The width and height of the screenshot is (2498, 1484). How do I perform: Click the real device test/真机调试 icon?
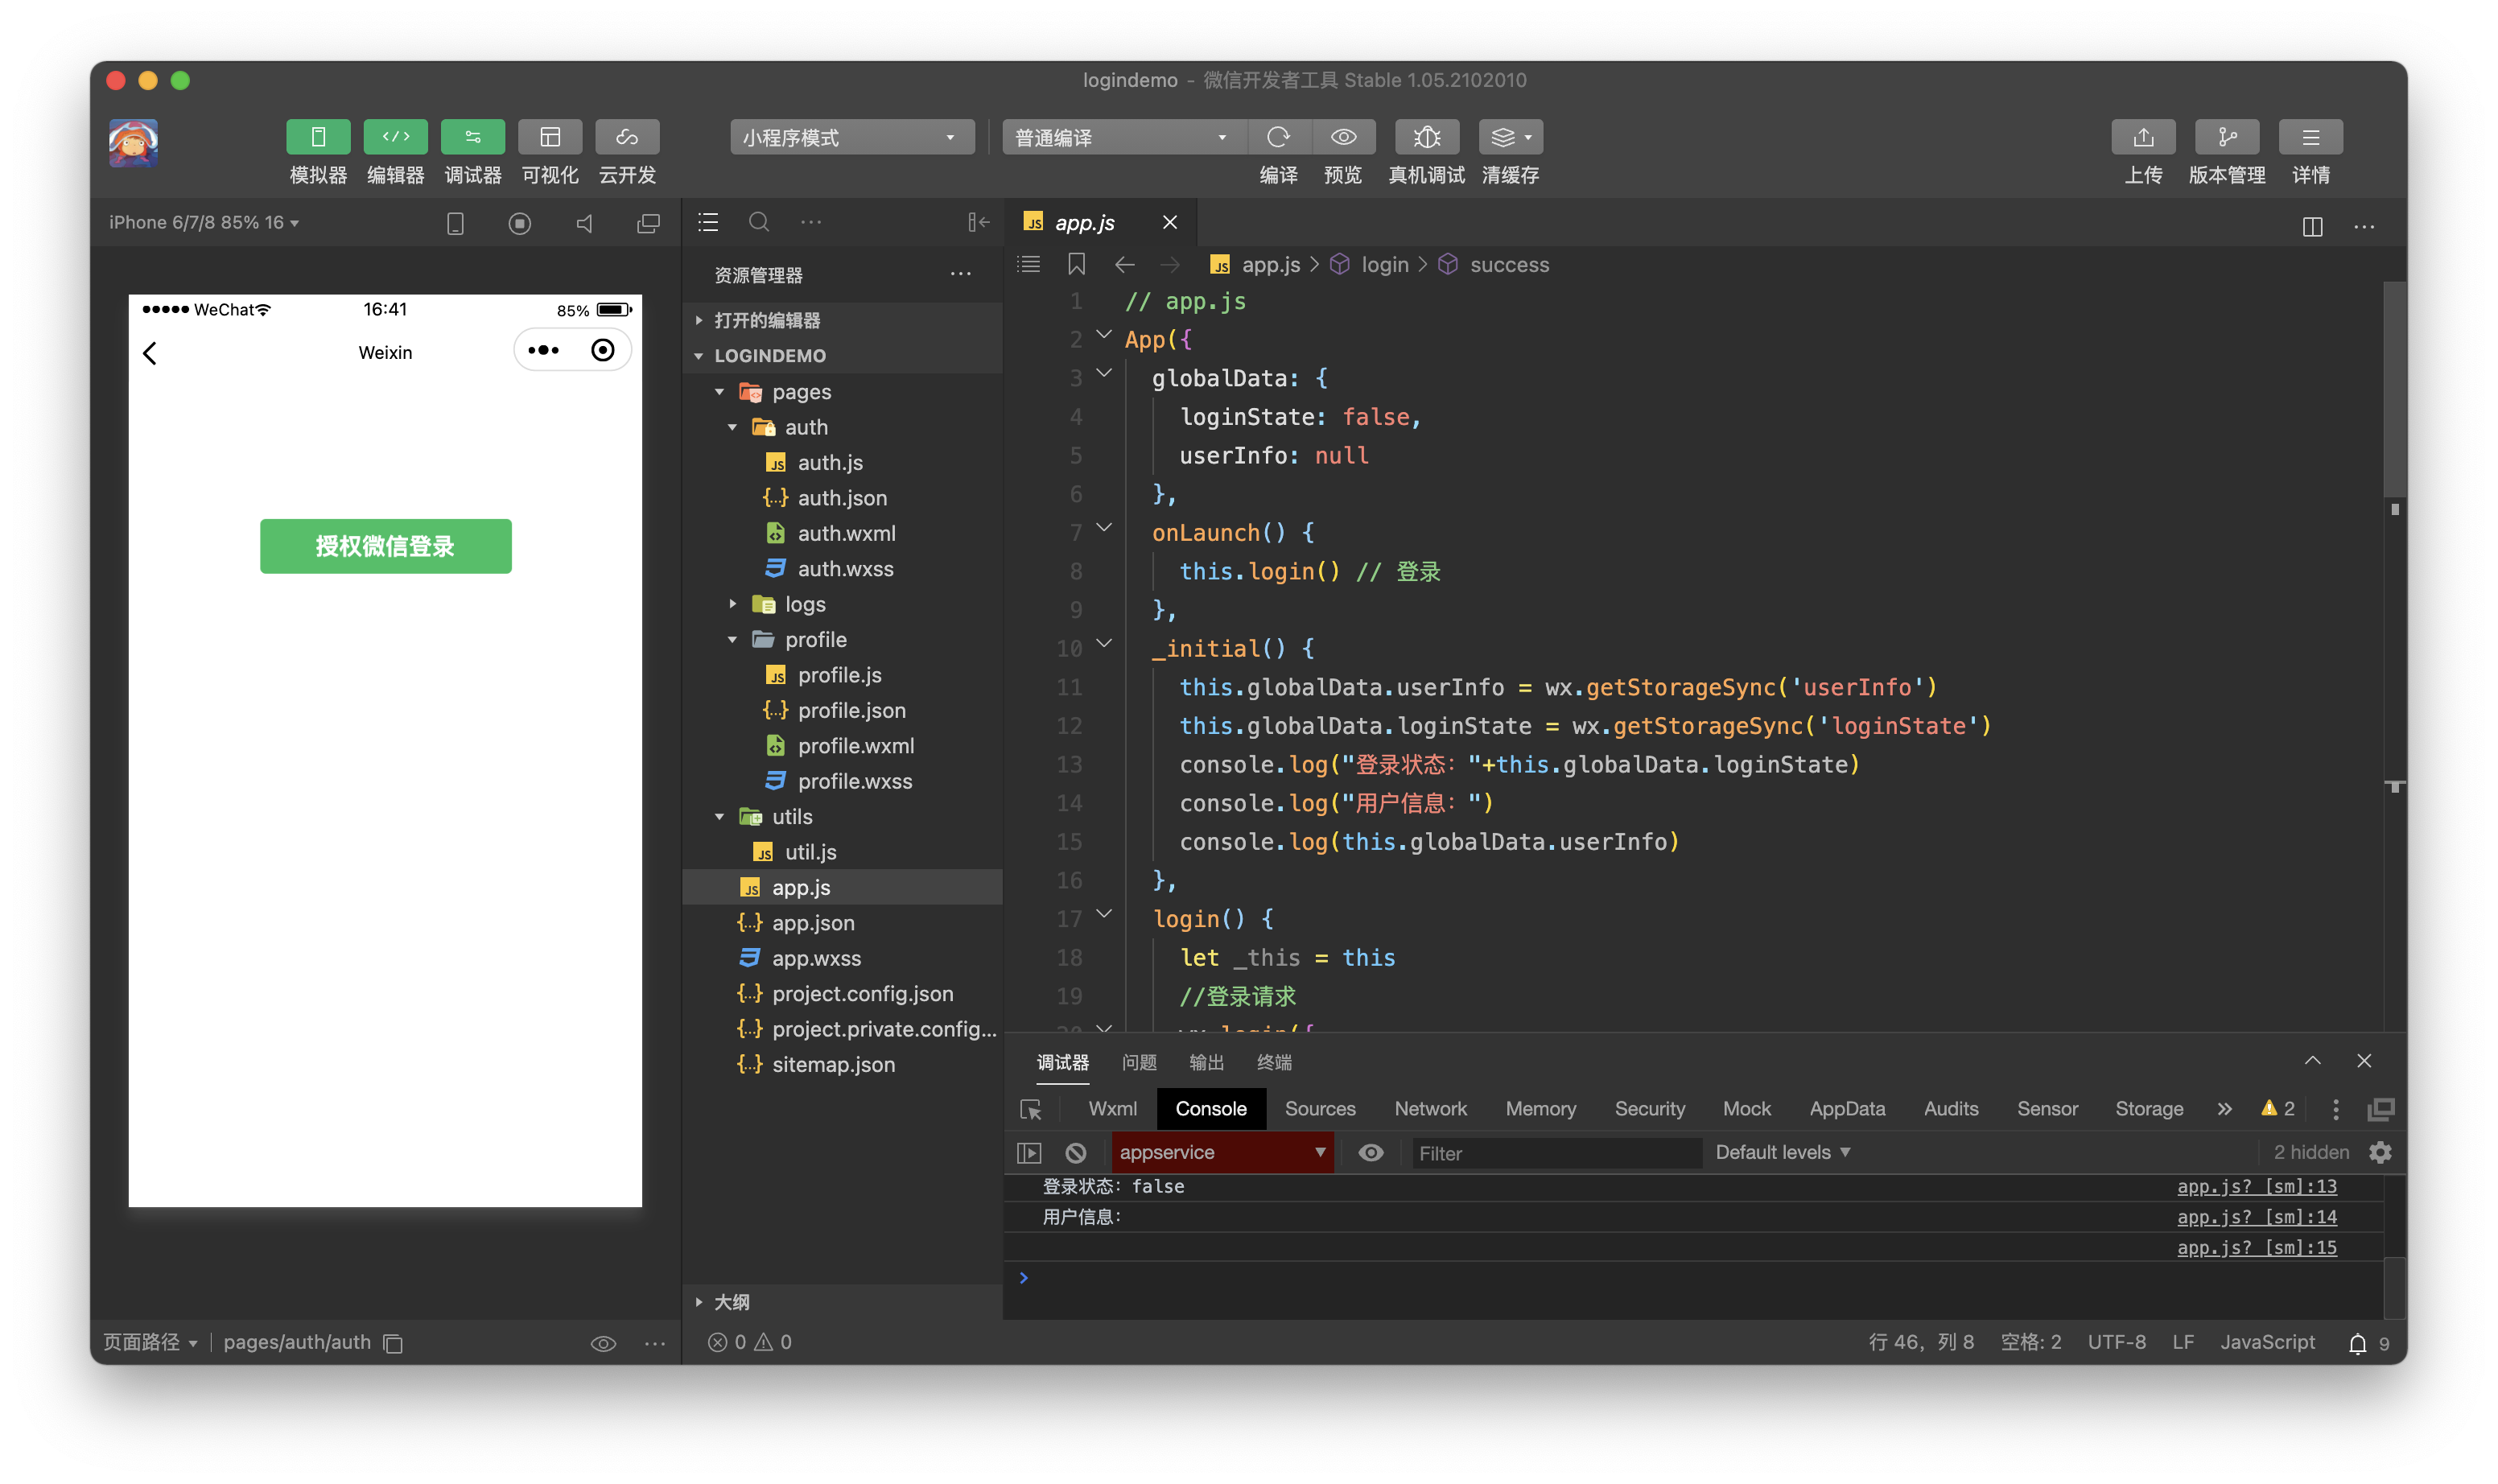(1426, 136)
